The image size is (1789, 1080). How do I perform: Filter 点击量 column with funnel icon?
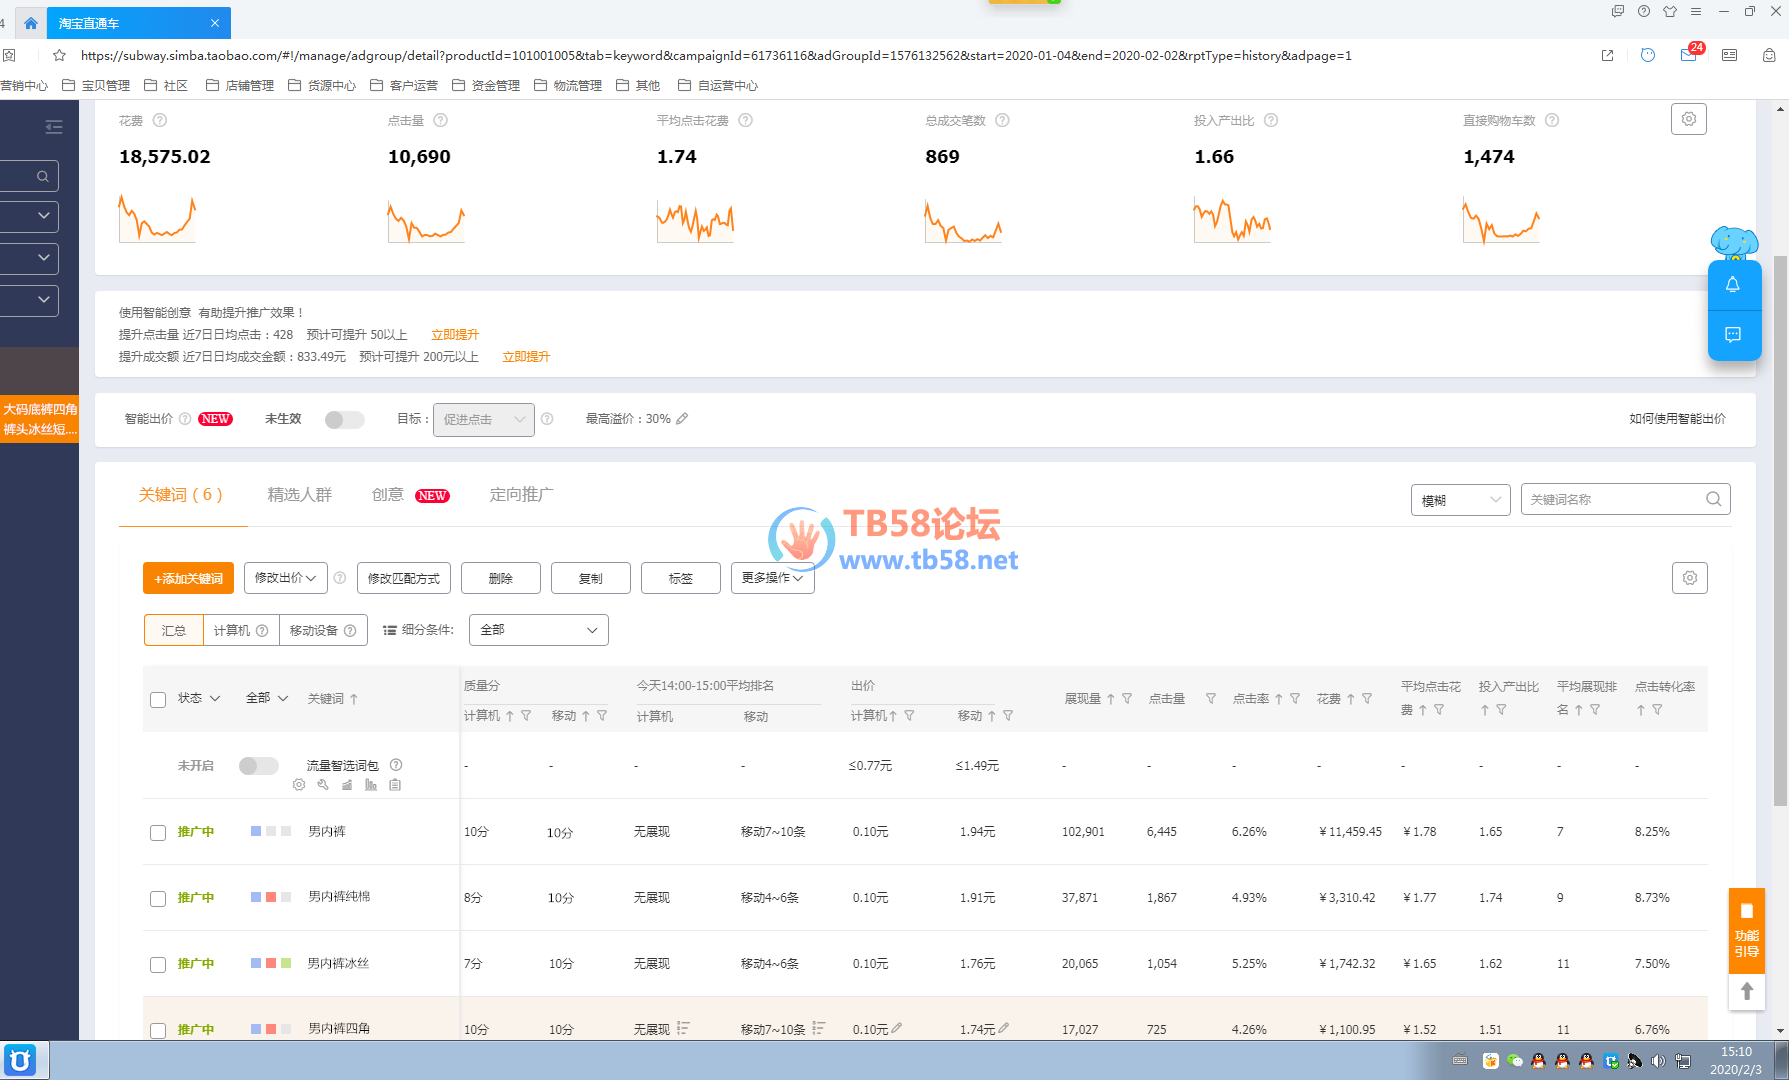1211,698
